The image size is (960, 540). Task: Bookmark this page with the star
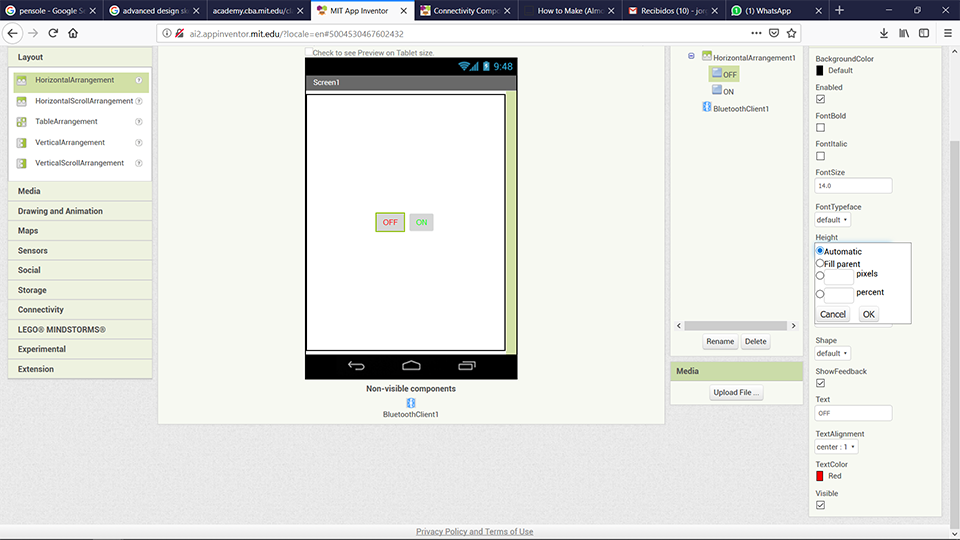click(x=791, y=33)
